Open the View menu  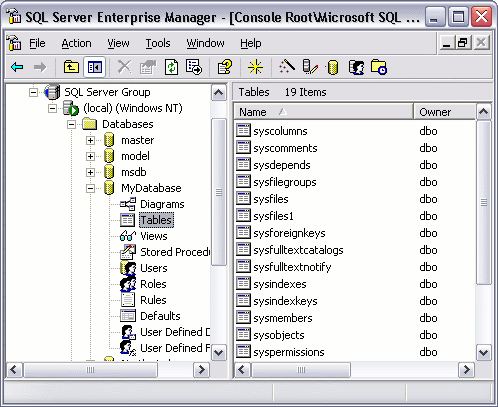pos(118,43)
